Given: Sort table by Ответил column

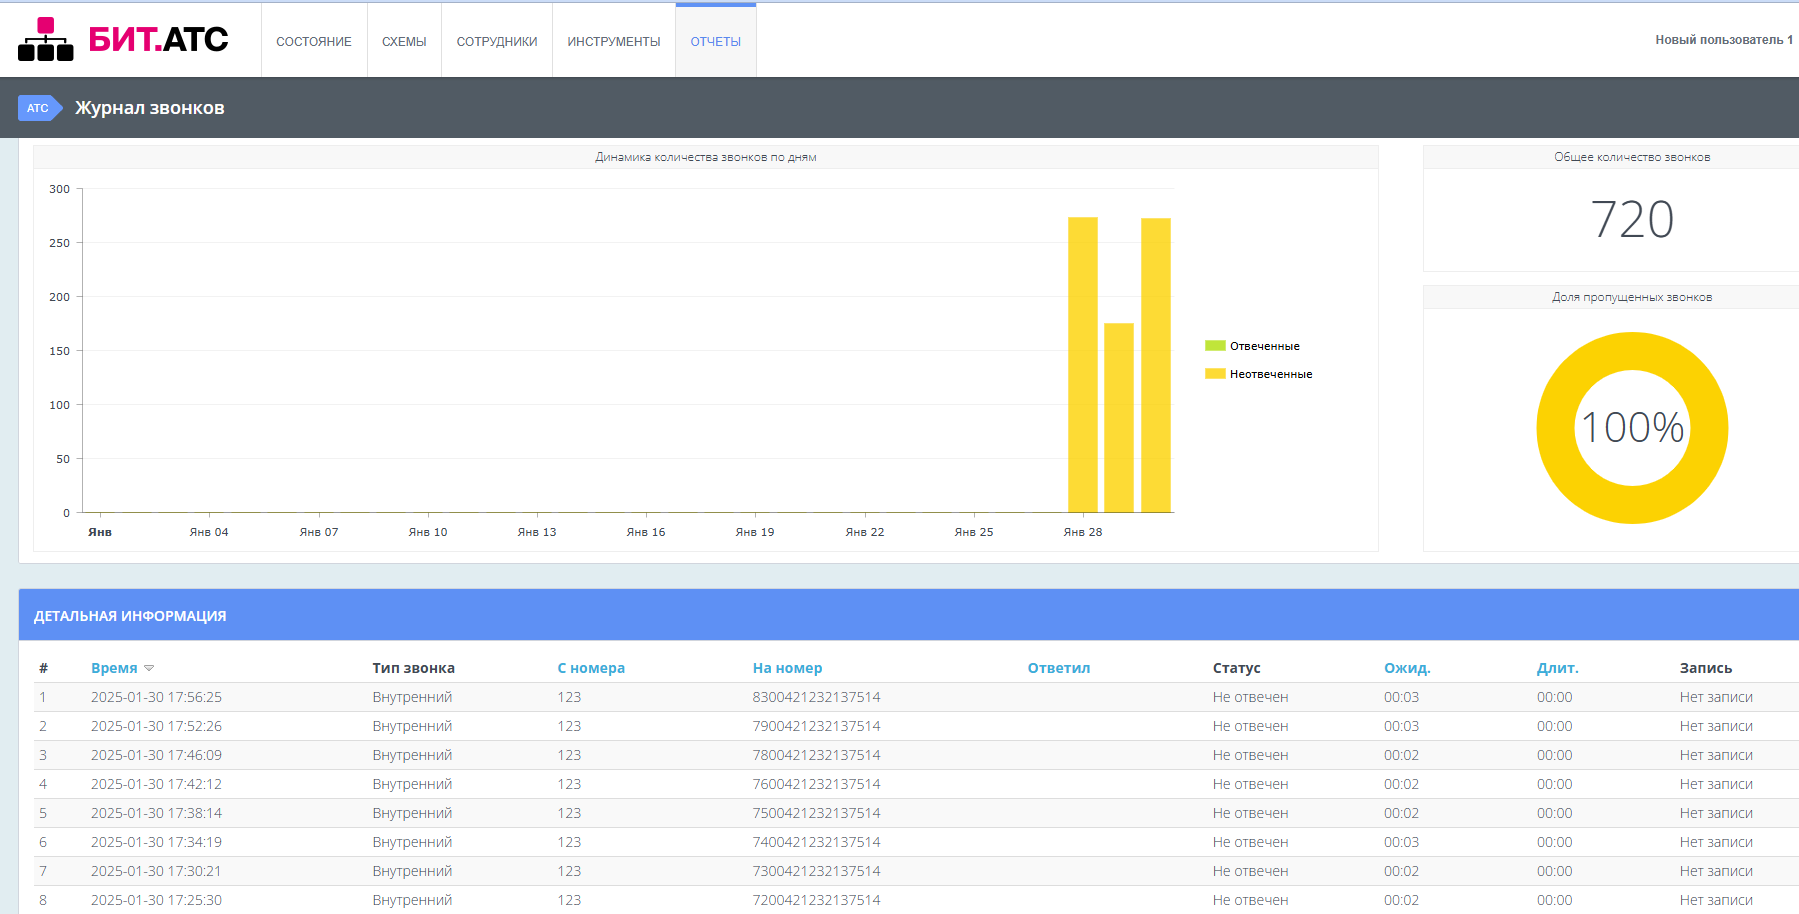Looking at the screenshot, I should click(x=1059, y=668).
